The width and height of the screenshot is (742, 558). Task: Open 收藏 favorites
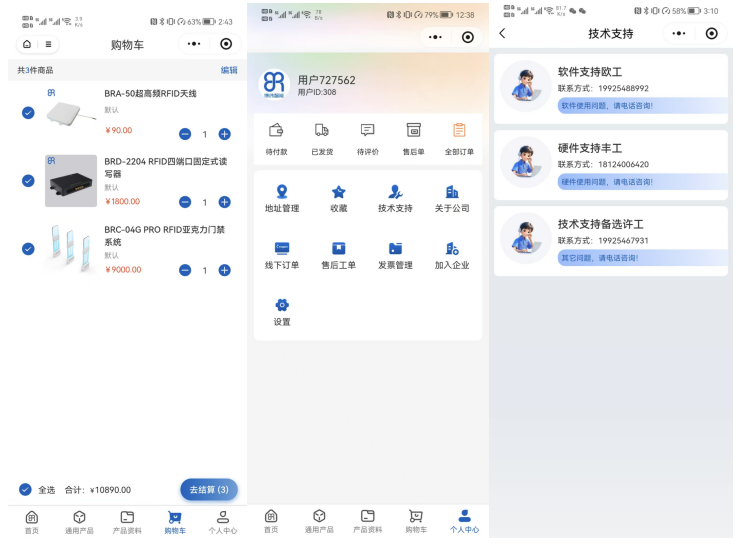pyautogui.click(x=339, y=198)
